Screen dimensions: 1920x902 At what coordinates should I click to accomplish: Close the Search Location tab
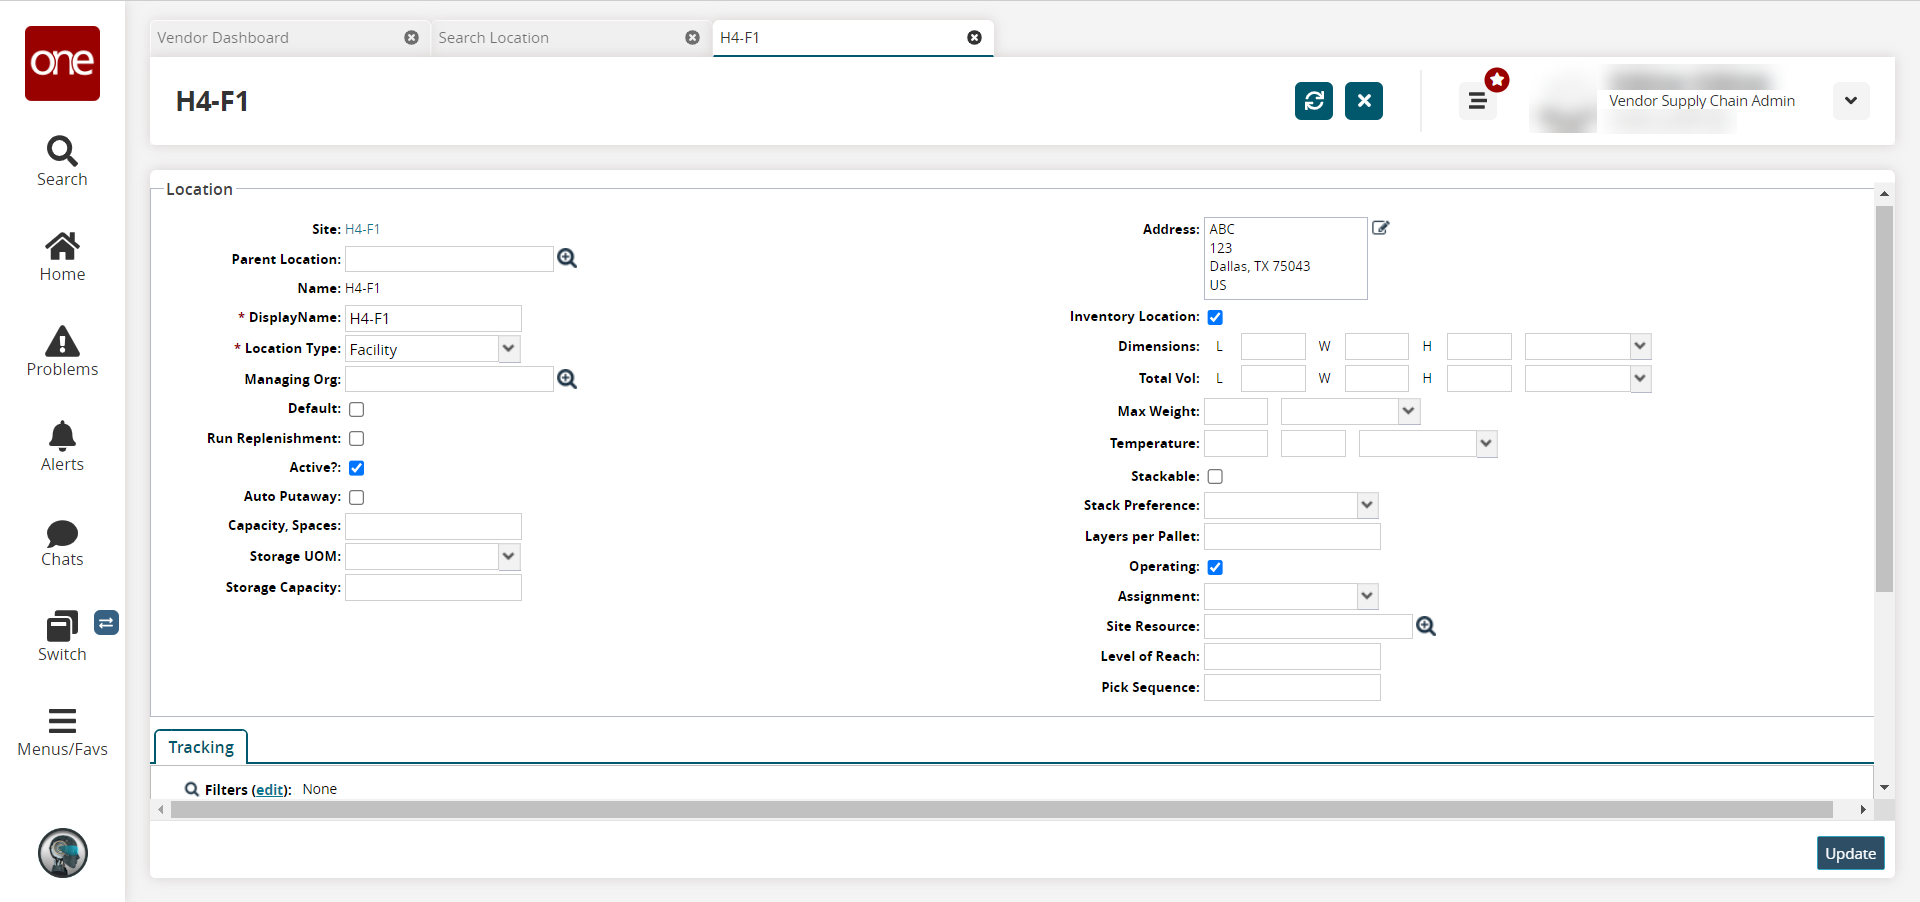point(692,38)
